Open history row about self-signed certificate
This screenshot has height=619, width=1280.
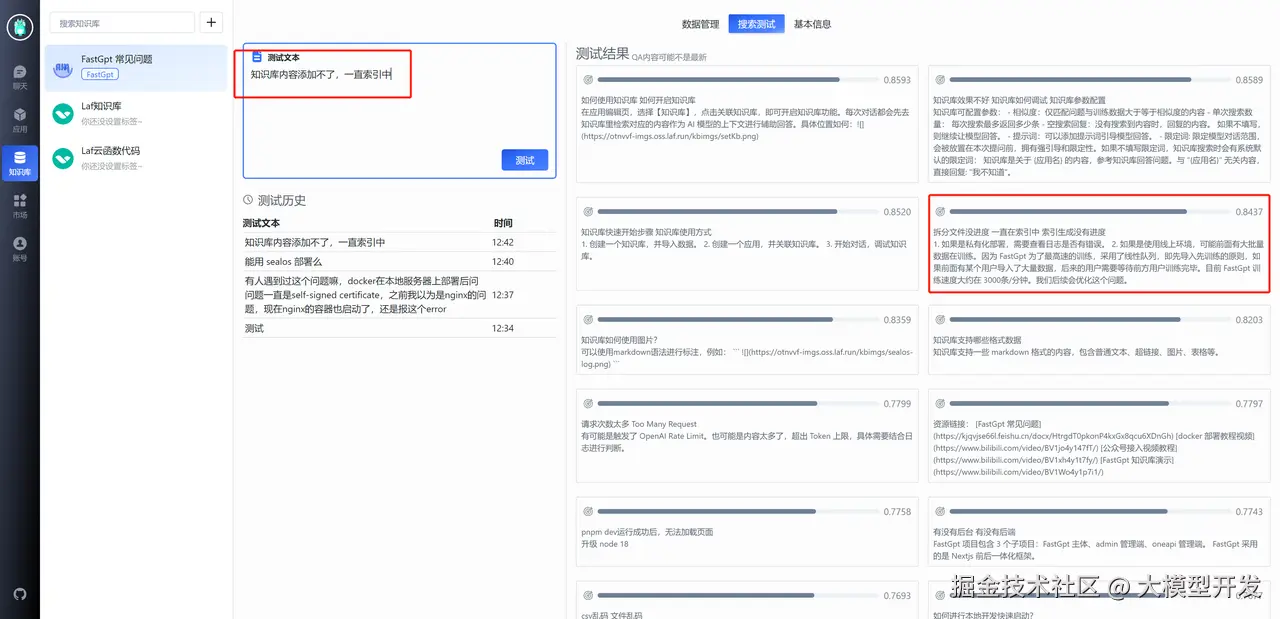[x=400, y=295]
